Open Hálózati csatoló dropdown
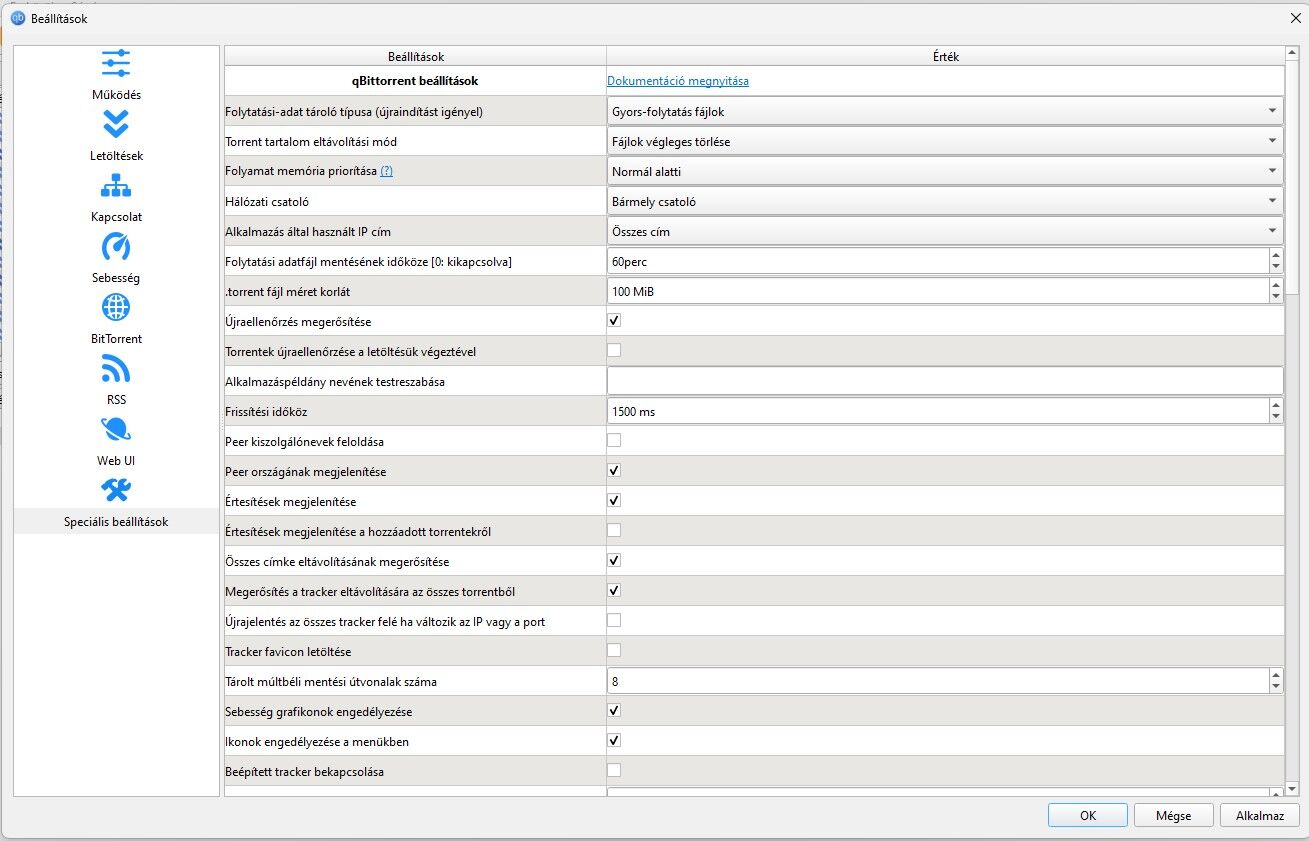This screenshot has width=1309, height=841. click(945, 201)
